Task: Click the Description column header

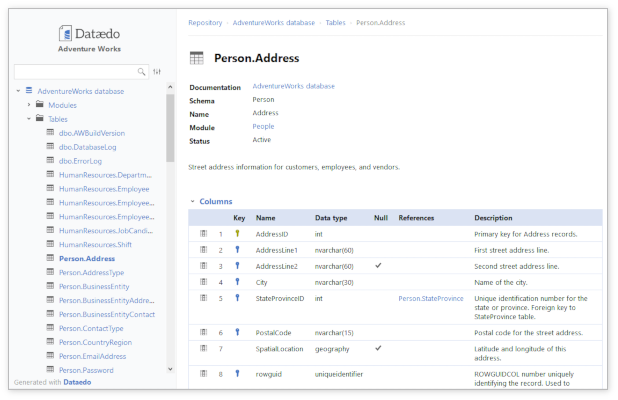Action: pos(493,218)
